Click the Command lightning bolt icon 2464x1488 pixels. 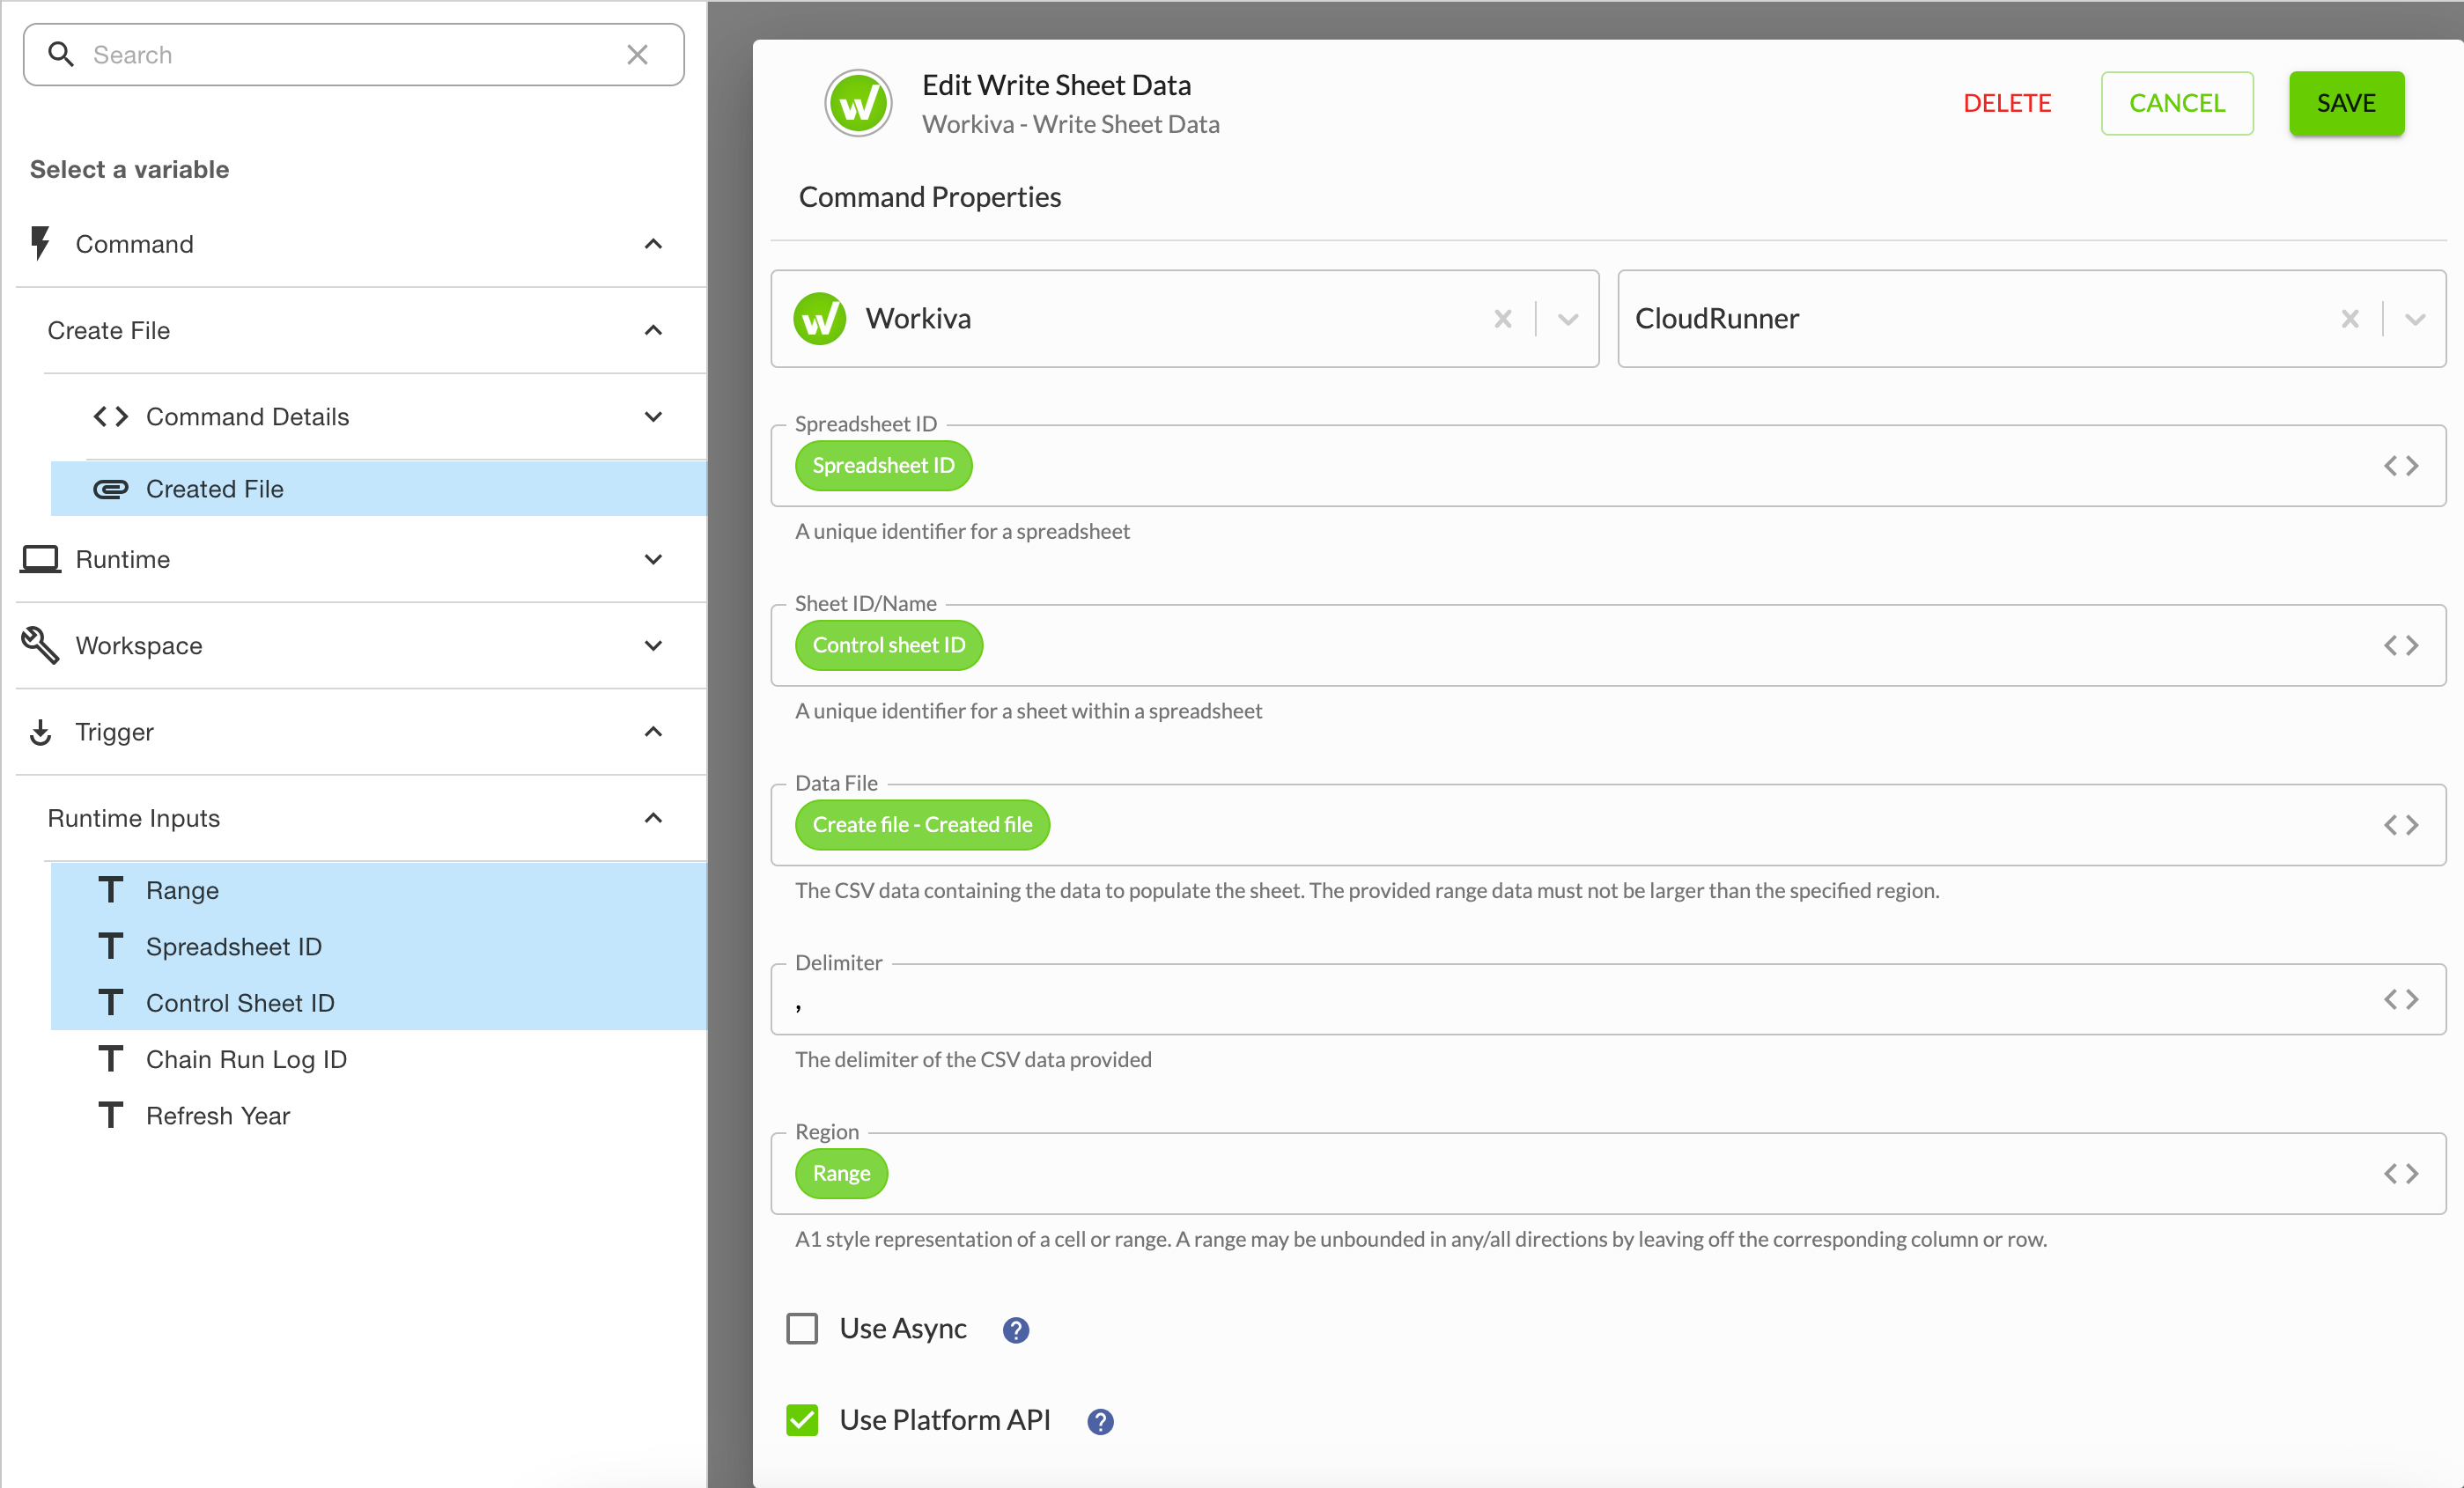coord(40,243)
